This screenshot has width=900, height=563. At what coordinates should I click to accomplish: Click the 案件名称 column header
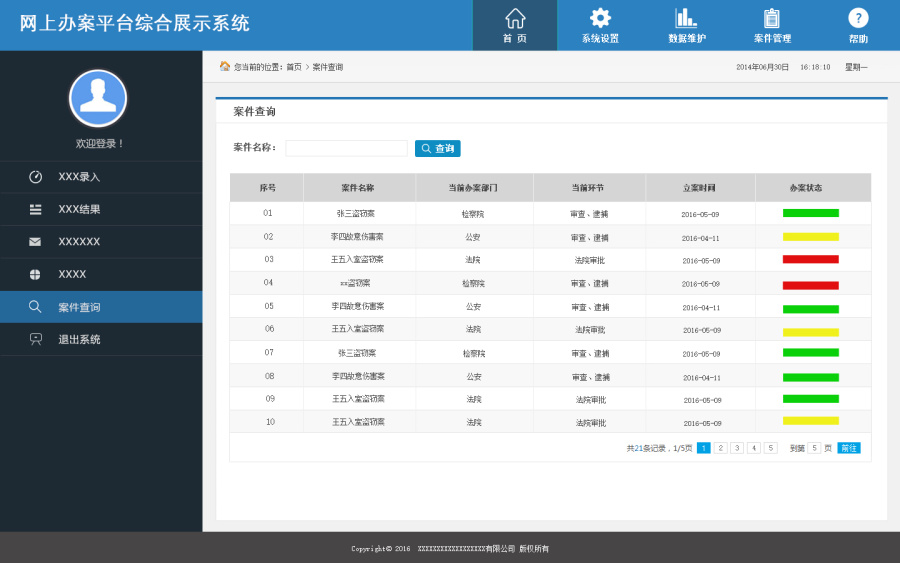(x=358, y=188)
